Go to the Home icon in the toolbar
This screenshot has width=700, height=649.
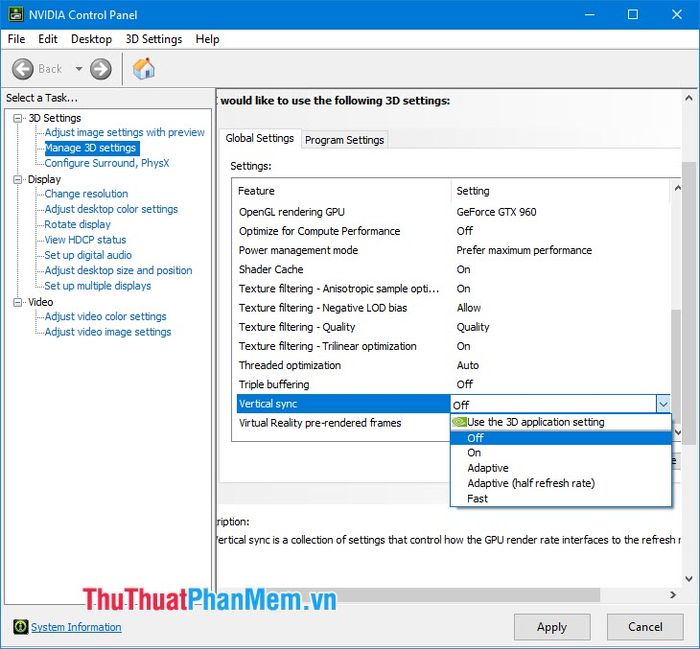[x=143, y=69]
